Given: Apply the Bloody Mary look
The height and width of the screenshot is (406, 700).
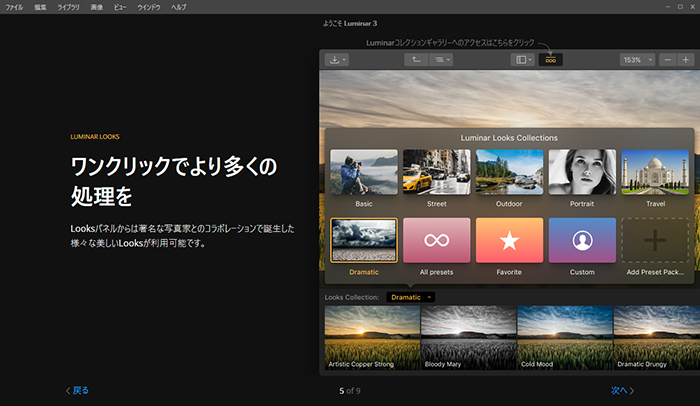Looking at the screenshot, I should [x=469, y=338].
